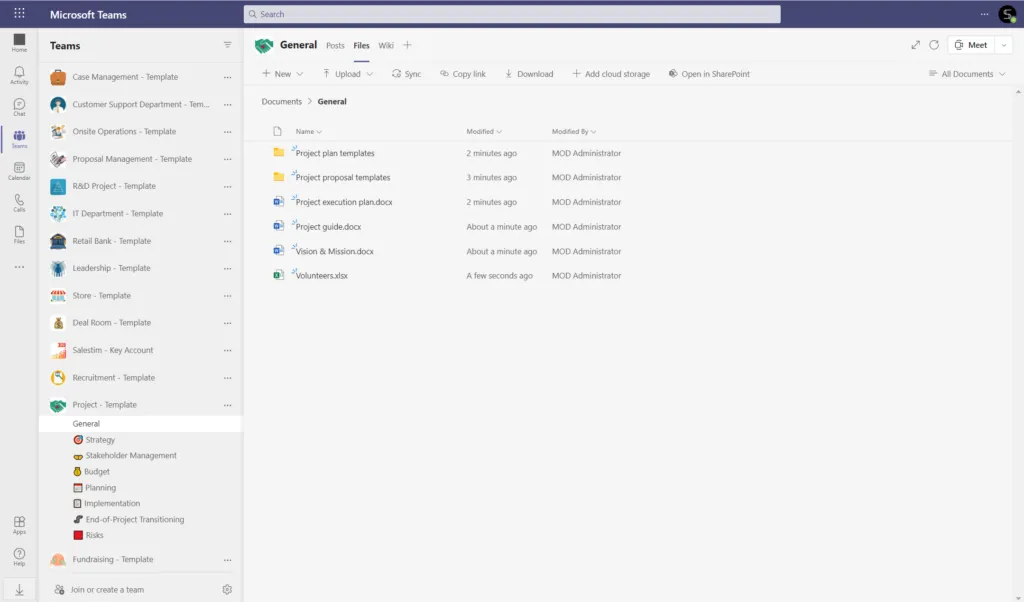Select the Files tab
Viewport: 1024px width, 602px height.
(361, 45)
